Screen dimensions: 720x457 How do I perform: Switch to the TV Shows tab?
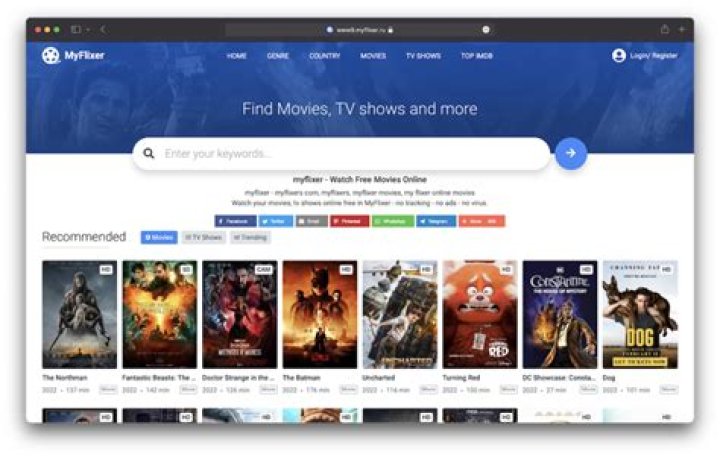204,238
